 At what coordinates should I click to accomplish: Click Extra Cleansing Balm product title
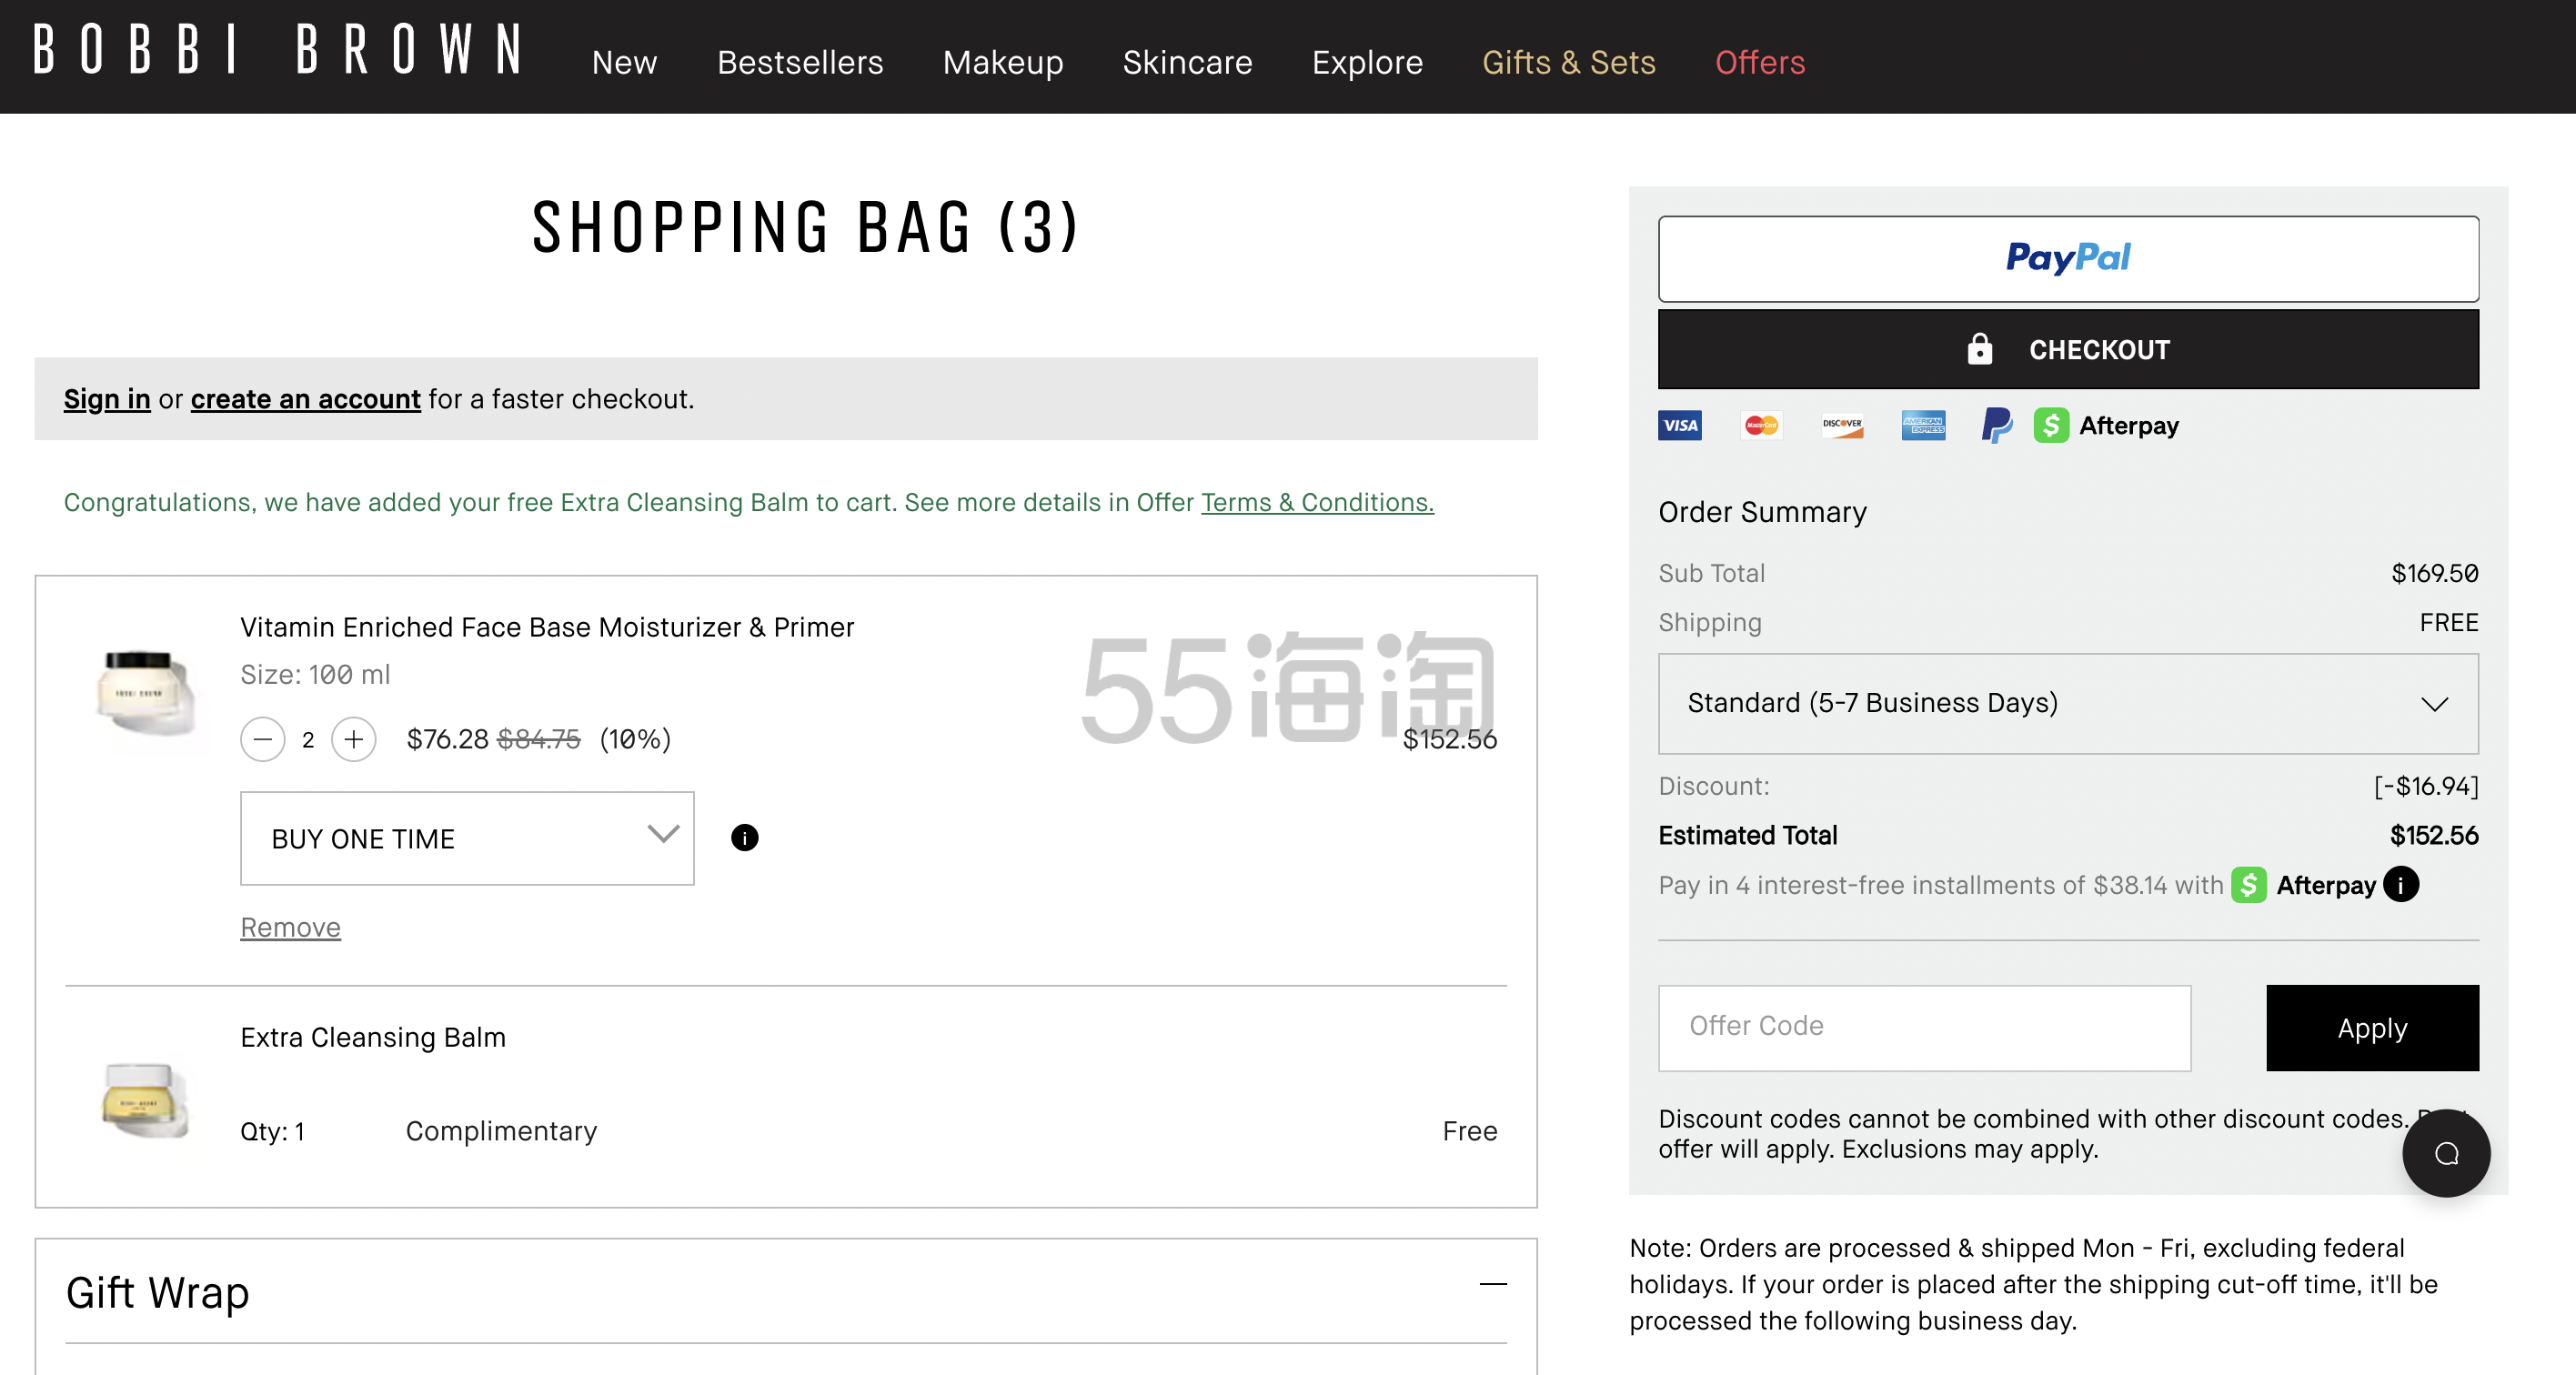[373, 1037]
